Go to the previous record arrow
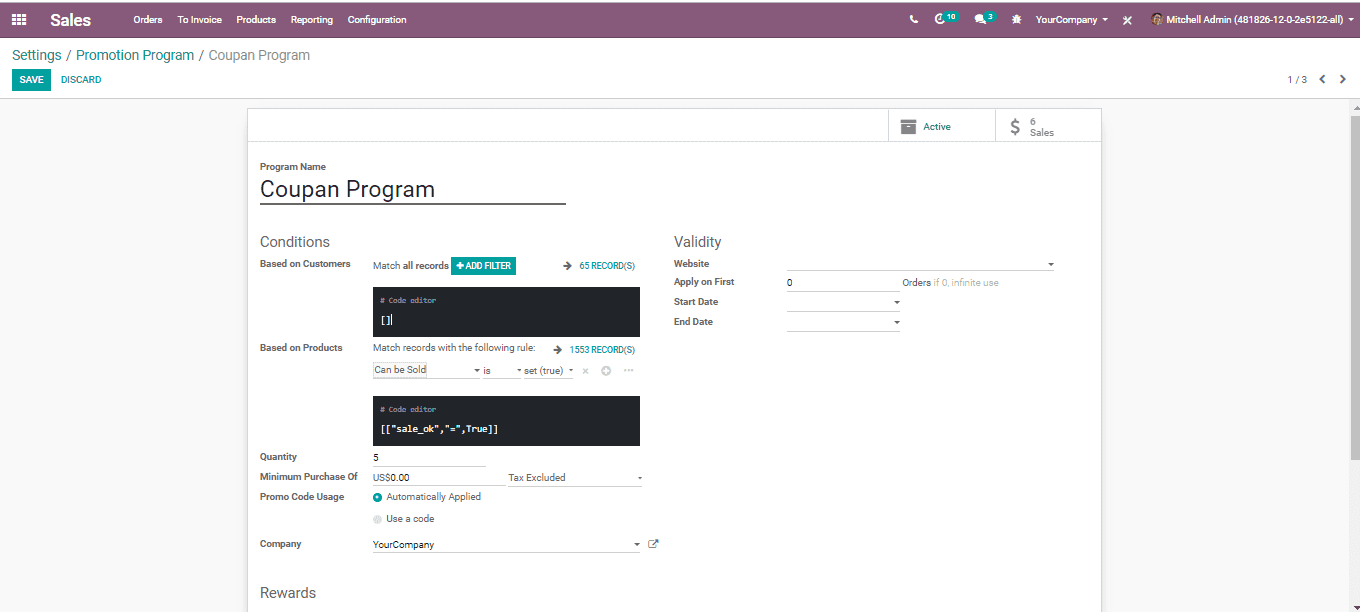This screenshot has width=1360, height=612. (x=1322, y=79)
